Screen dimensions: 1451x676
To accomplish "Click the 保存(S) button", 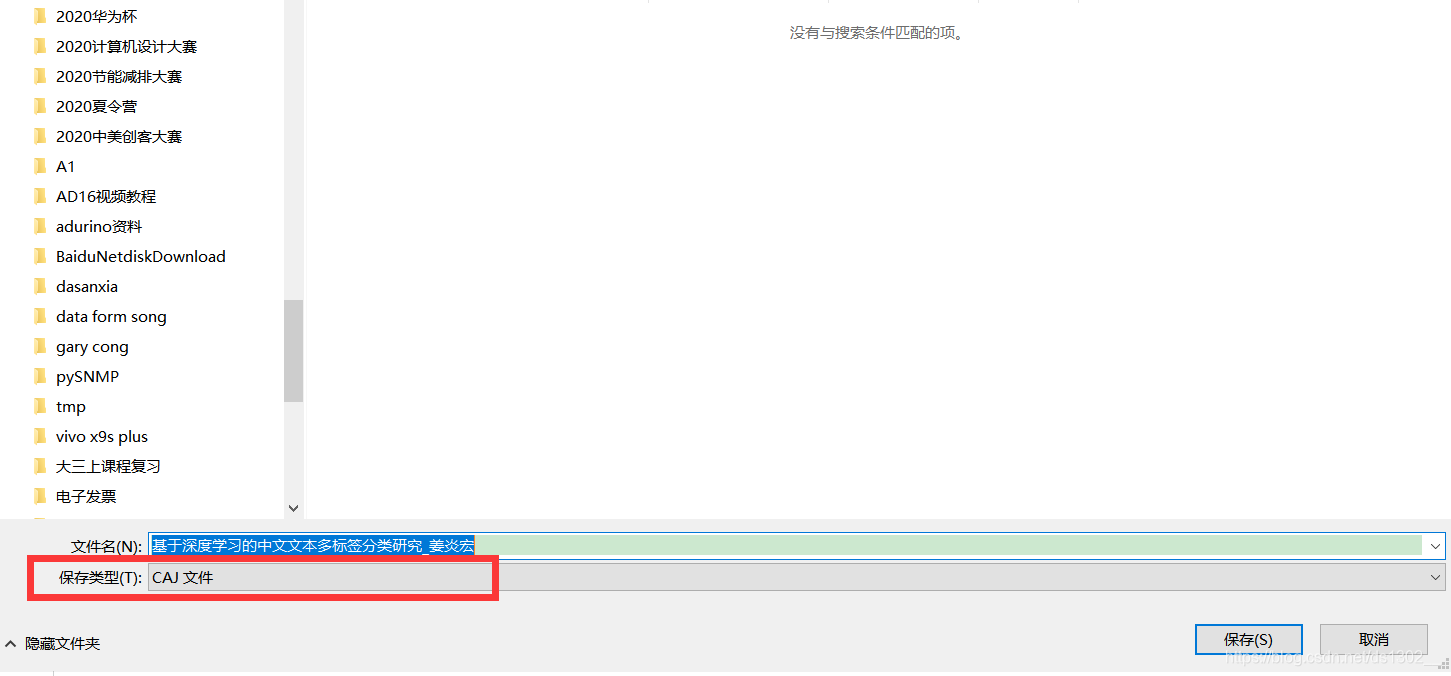I will (x=1249, y=640).
